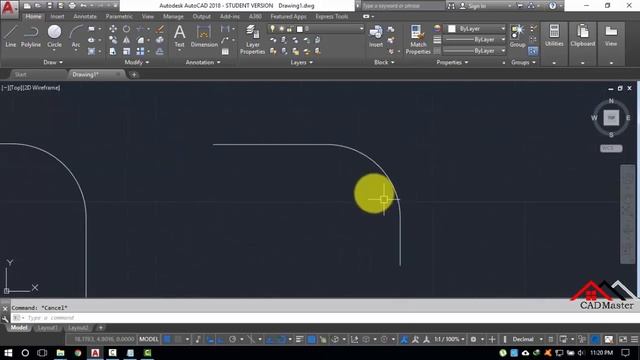
Task: Click the keyword search field
Action: 403,6
